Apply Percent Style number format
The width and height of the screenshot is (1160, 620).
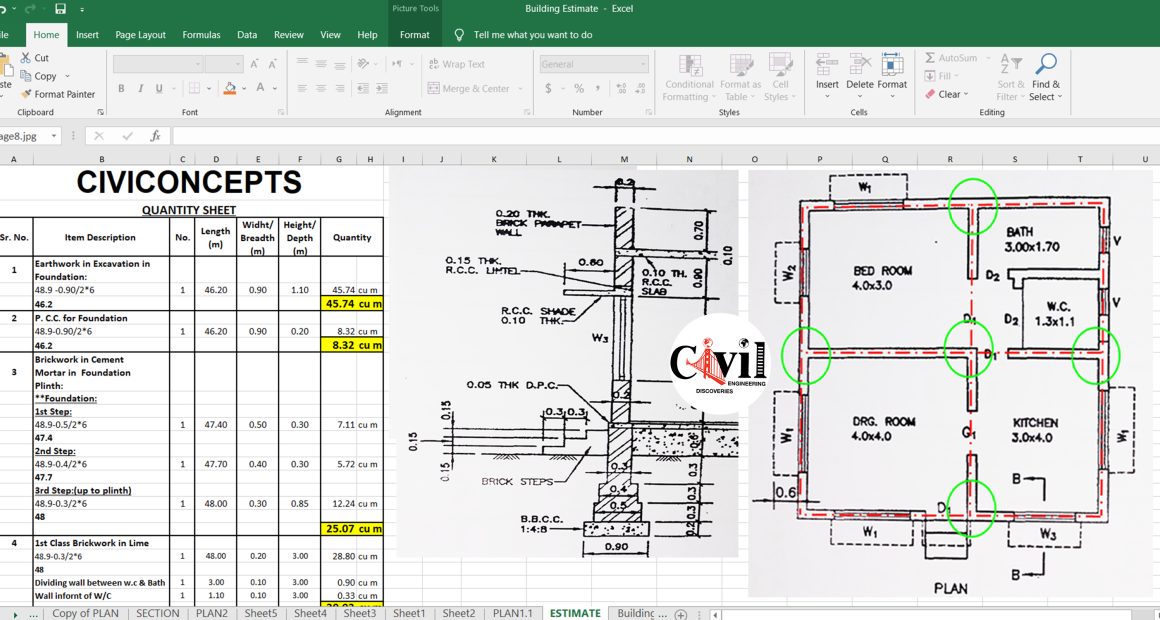point(579,88)
